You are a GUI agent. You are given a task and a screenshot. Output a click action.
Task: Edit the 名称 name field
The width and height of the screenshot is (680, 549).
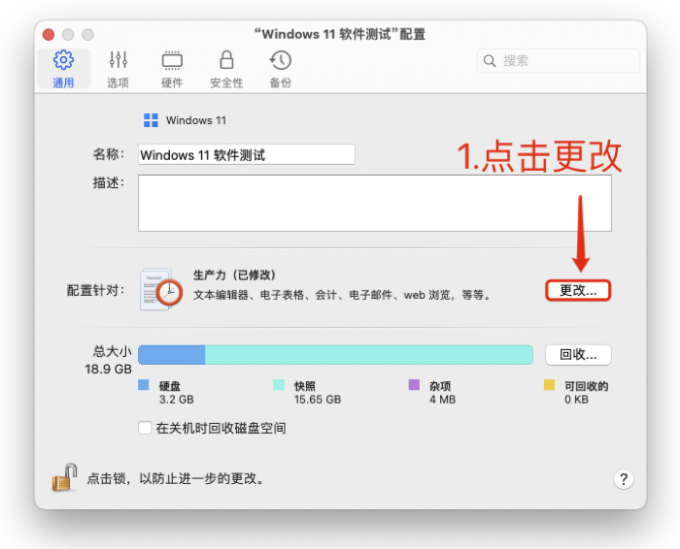[246, 154]
